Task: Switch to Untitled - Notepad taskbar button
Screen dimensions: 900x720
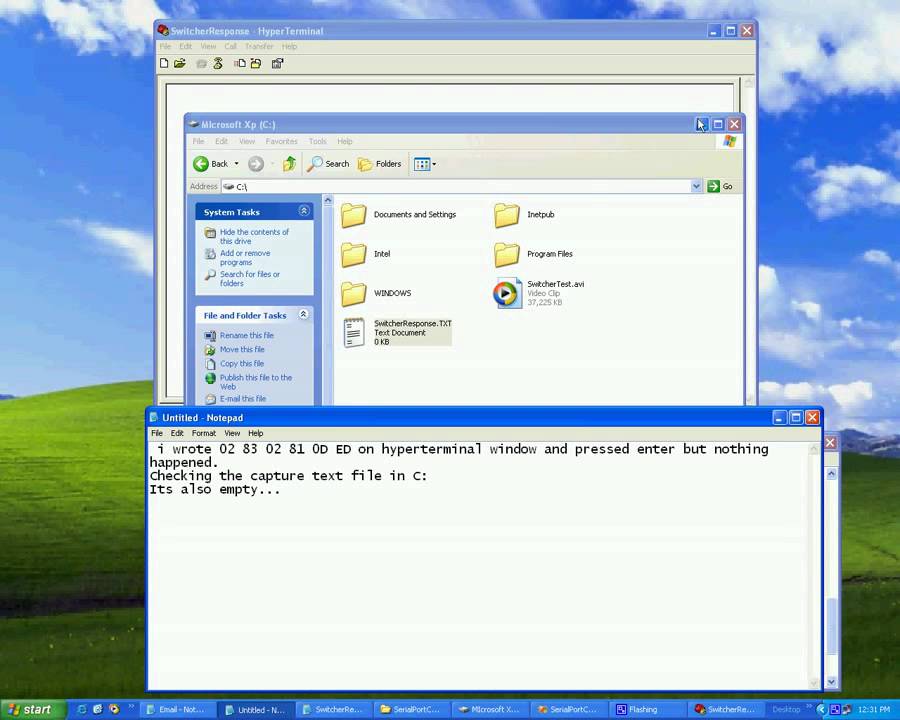Action: pyautogui.click(x=257, y=710)
